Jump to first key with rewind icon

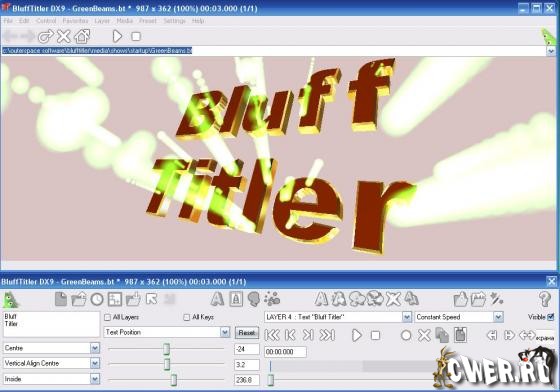(x=272, y=335)
